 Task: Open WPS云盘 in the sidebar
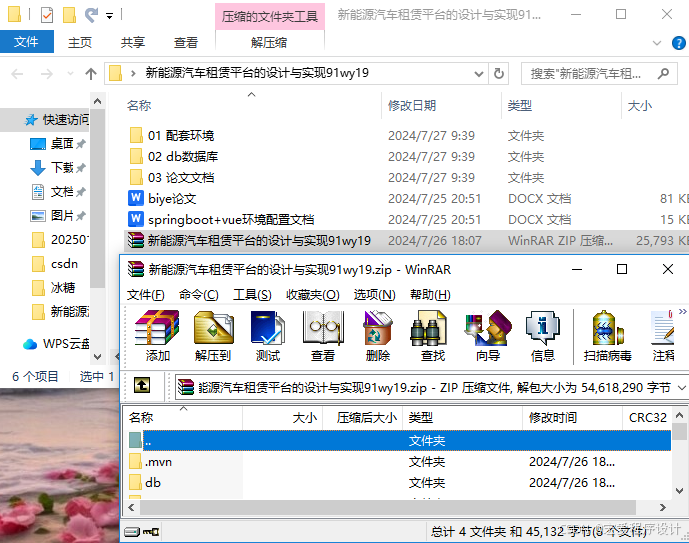pos(56,344)
